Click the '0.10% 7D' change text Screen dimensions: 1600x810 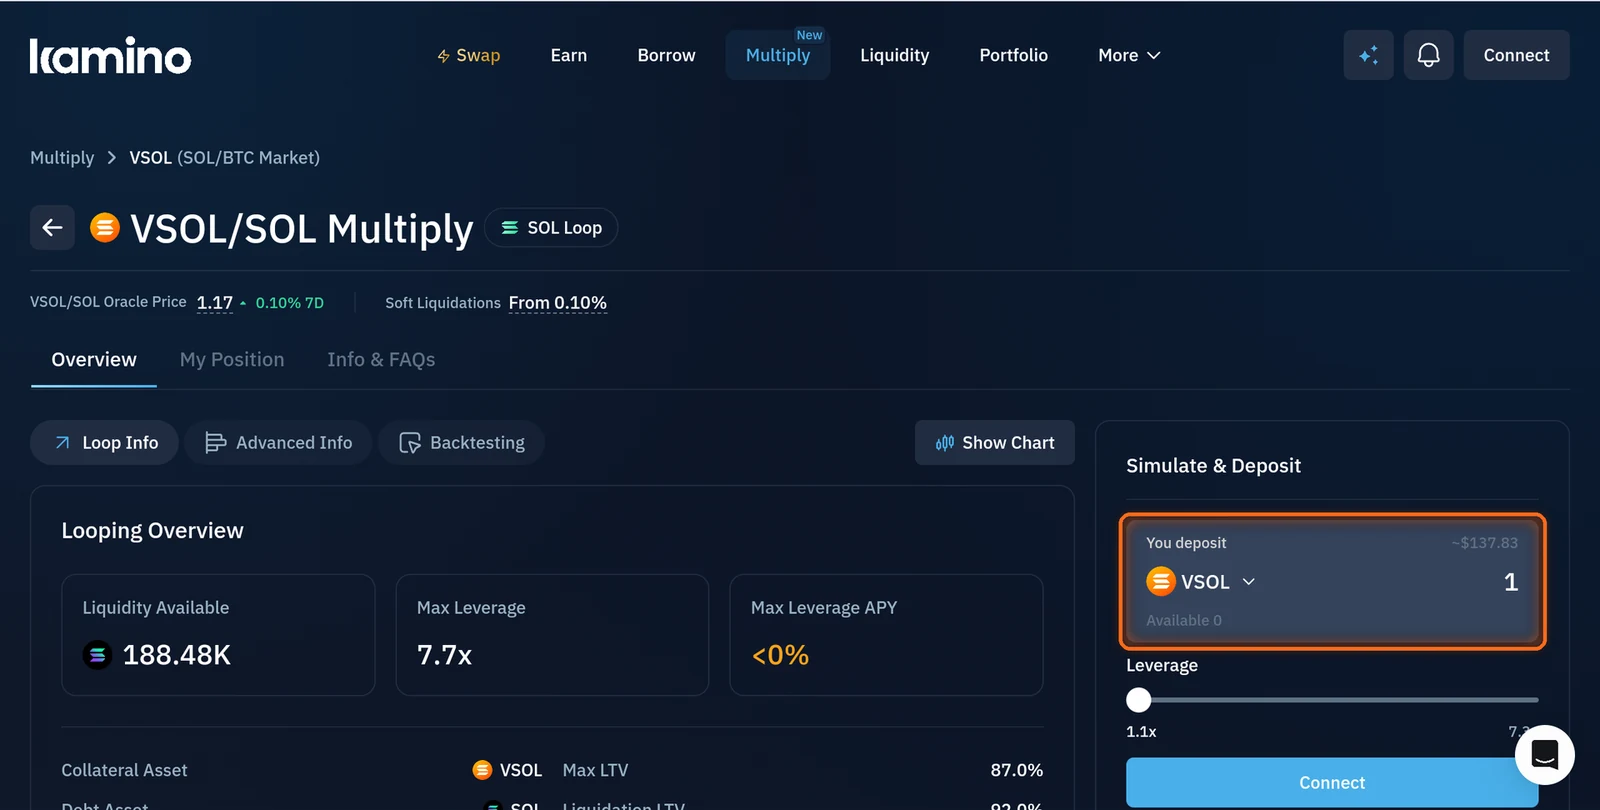point(289,303)
